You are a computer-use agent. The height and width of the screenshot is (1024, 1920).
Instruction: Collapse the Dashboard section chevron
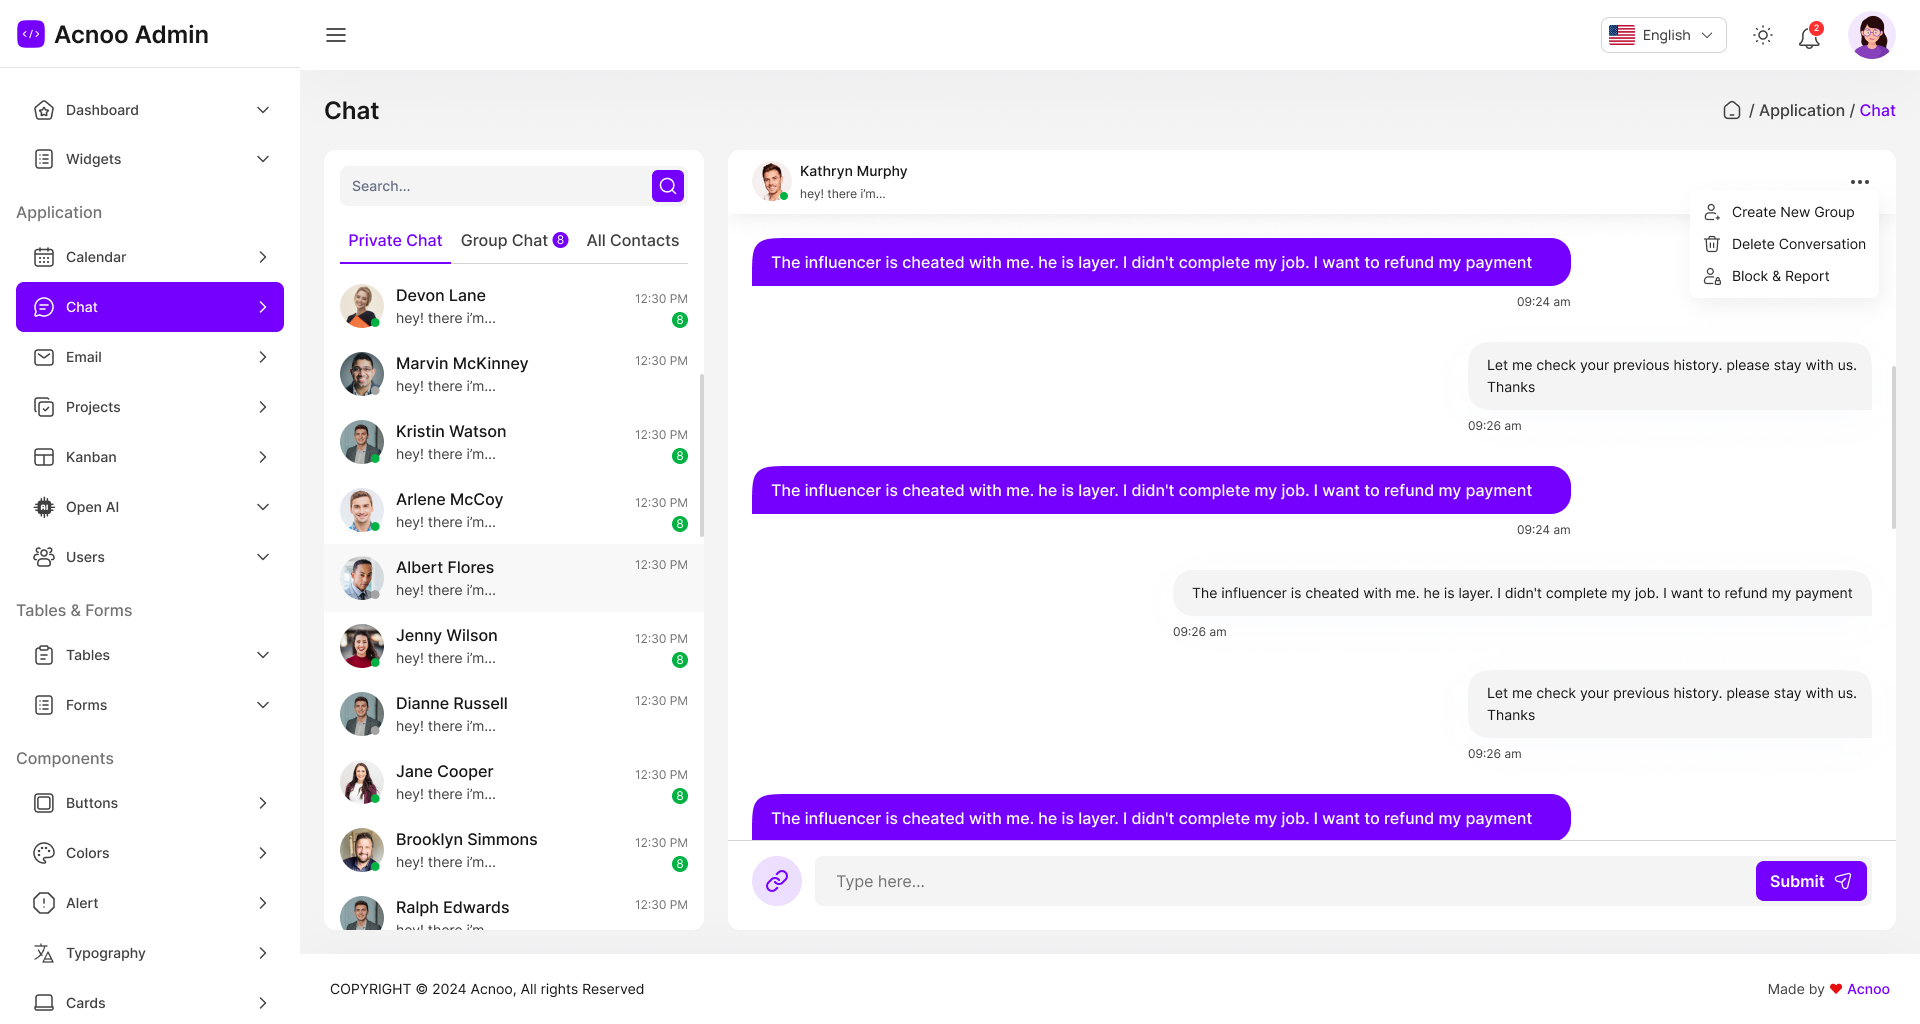(263, 110)
